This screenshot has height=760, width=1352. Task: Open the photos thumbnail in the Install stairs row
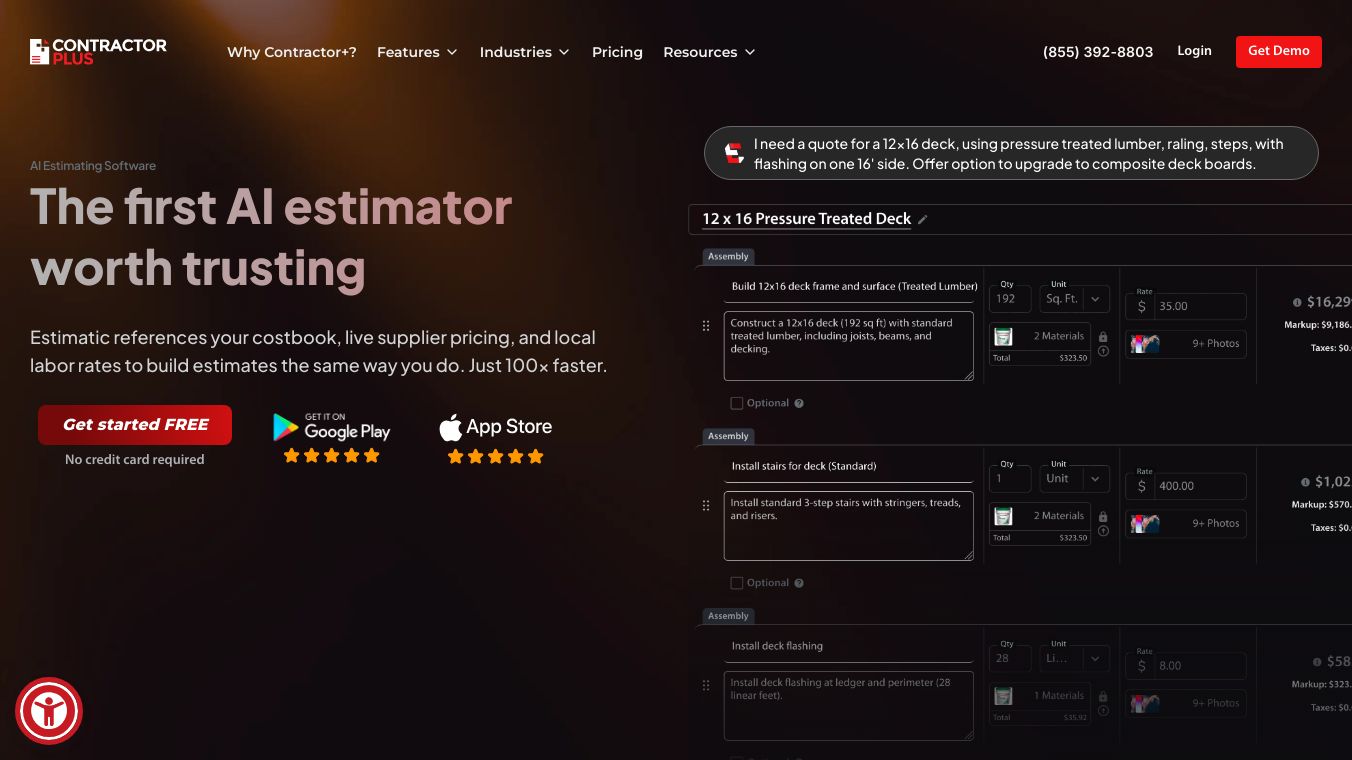1145,524
